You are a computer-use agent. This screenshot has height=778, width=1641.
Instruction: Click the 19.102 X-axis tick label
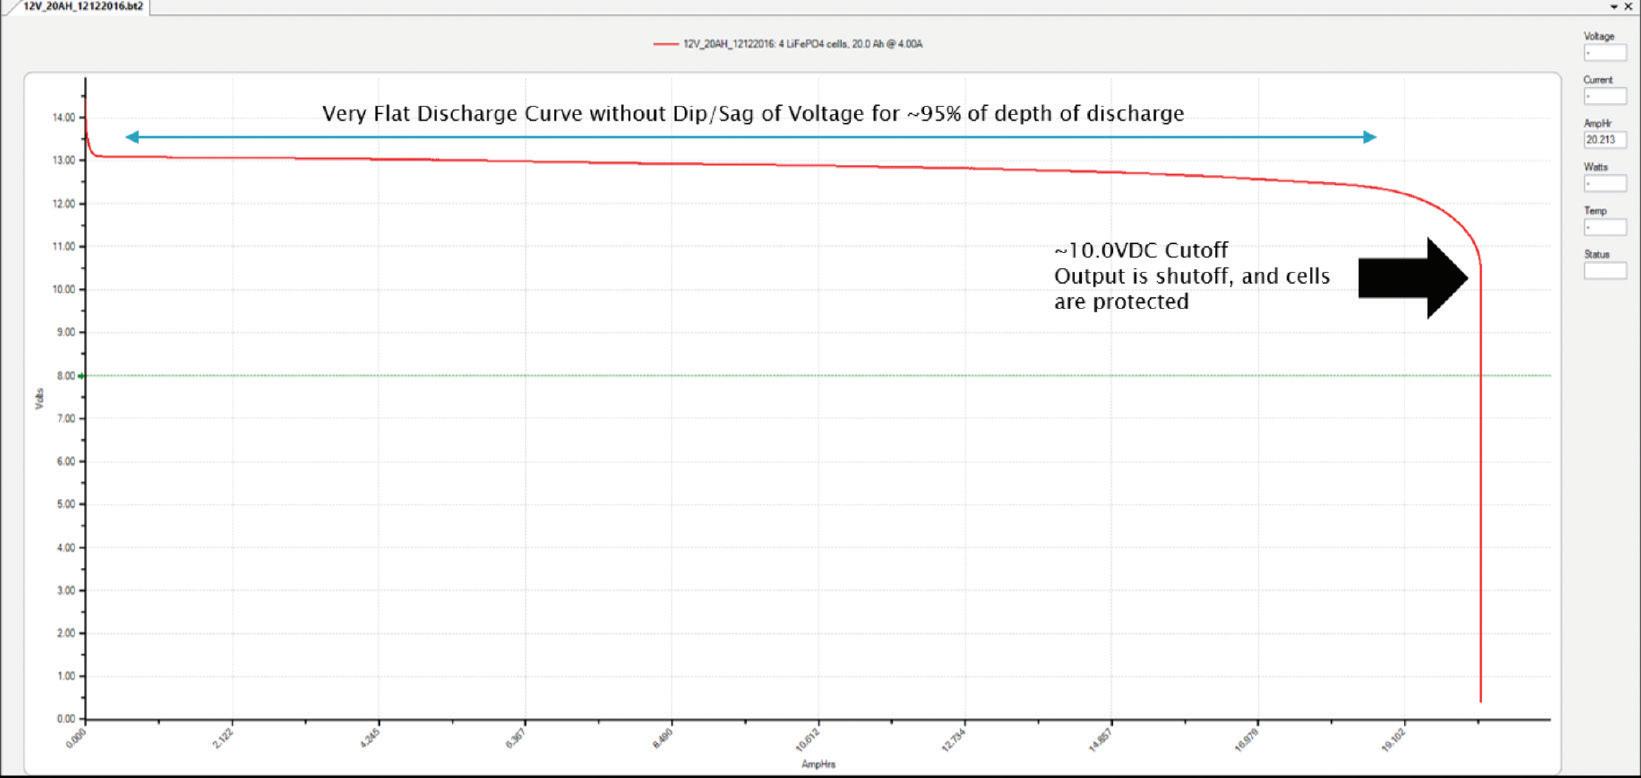tap(1394, 739)
